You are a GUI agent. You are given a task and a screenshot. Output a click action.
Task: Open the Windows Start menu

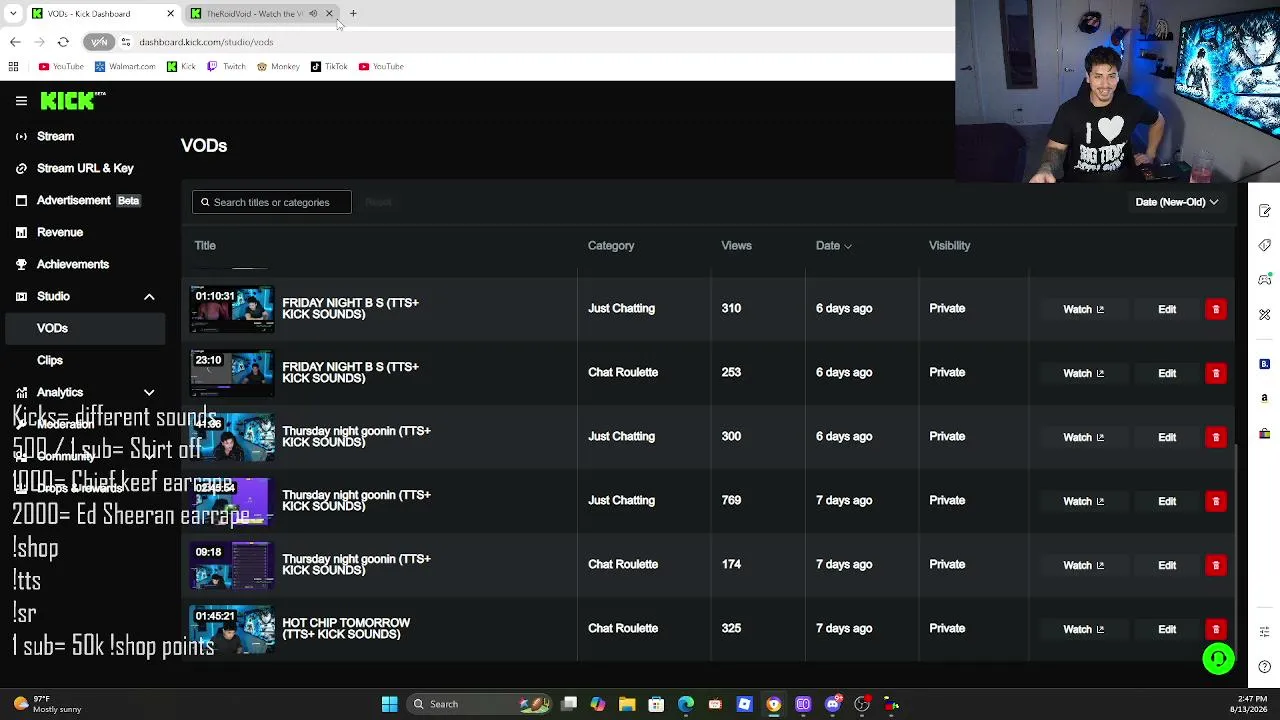click(x=389, y=704)
